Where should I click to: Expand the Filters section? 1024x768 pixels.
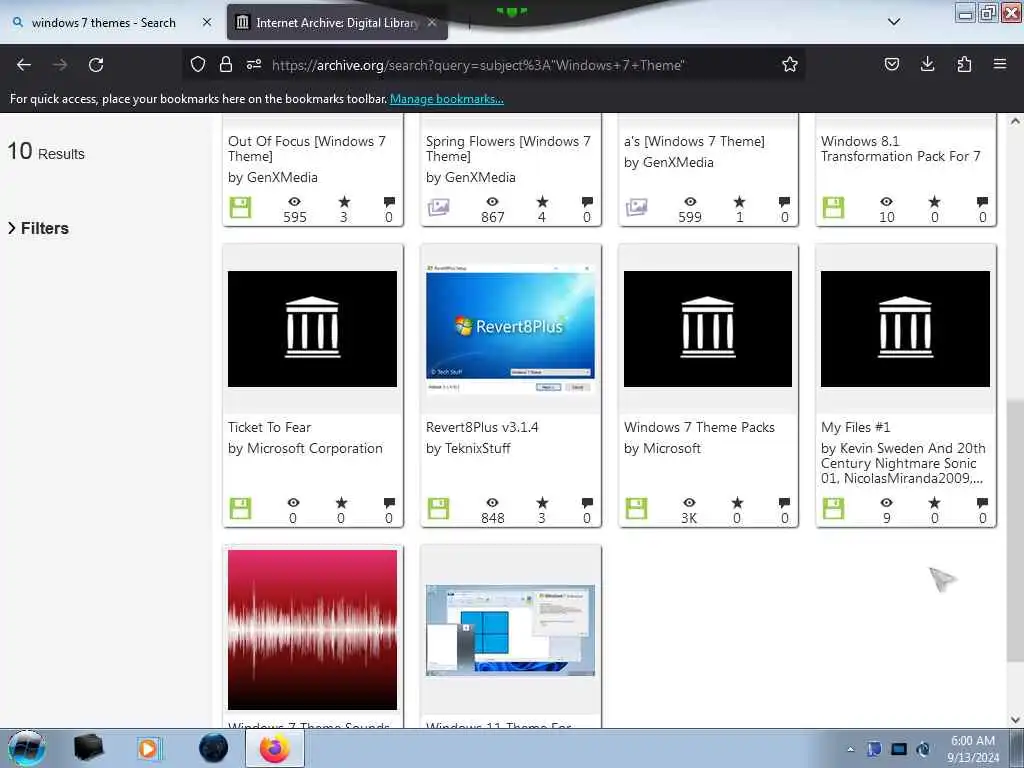point(38,228)
